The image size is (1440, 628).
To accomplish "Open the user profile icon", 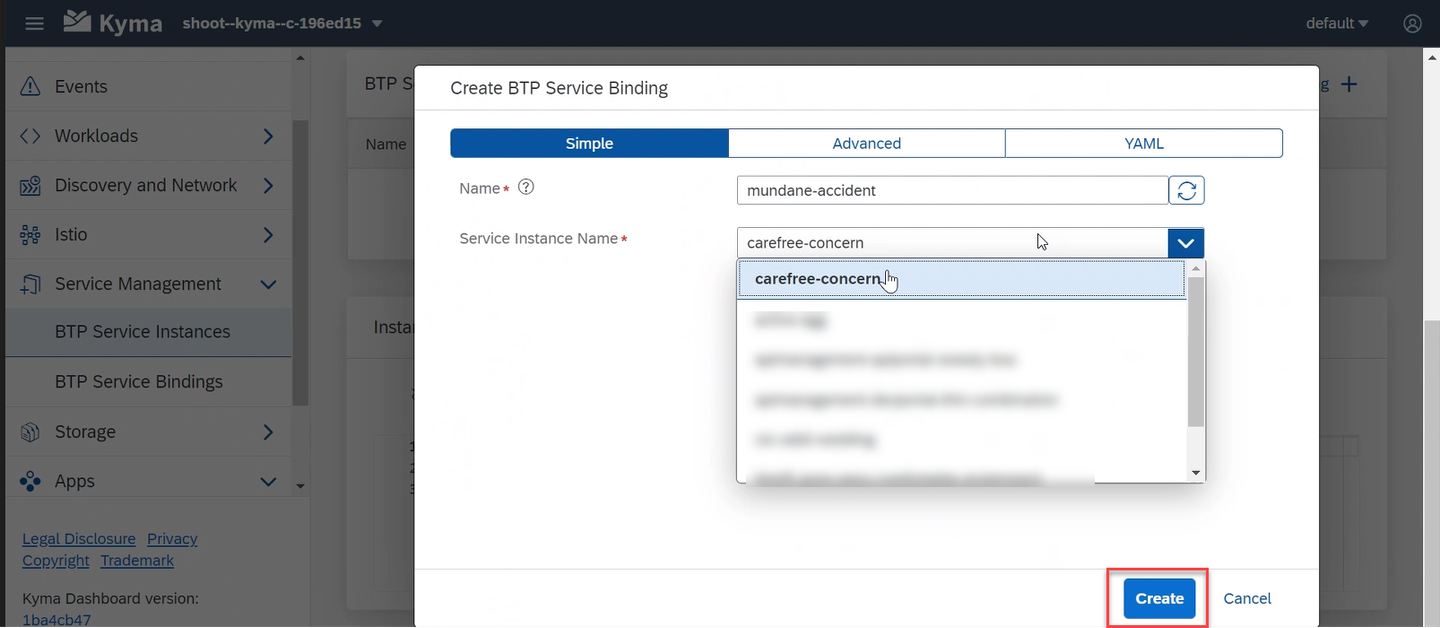I will (x=1412, y=23).
